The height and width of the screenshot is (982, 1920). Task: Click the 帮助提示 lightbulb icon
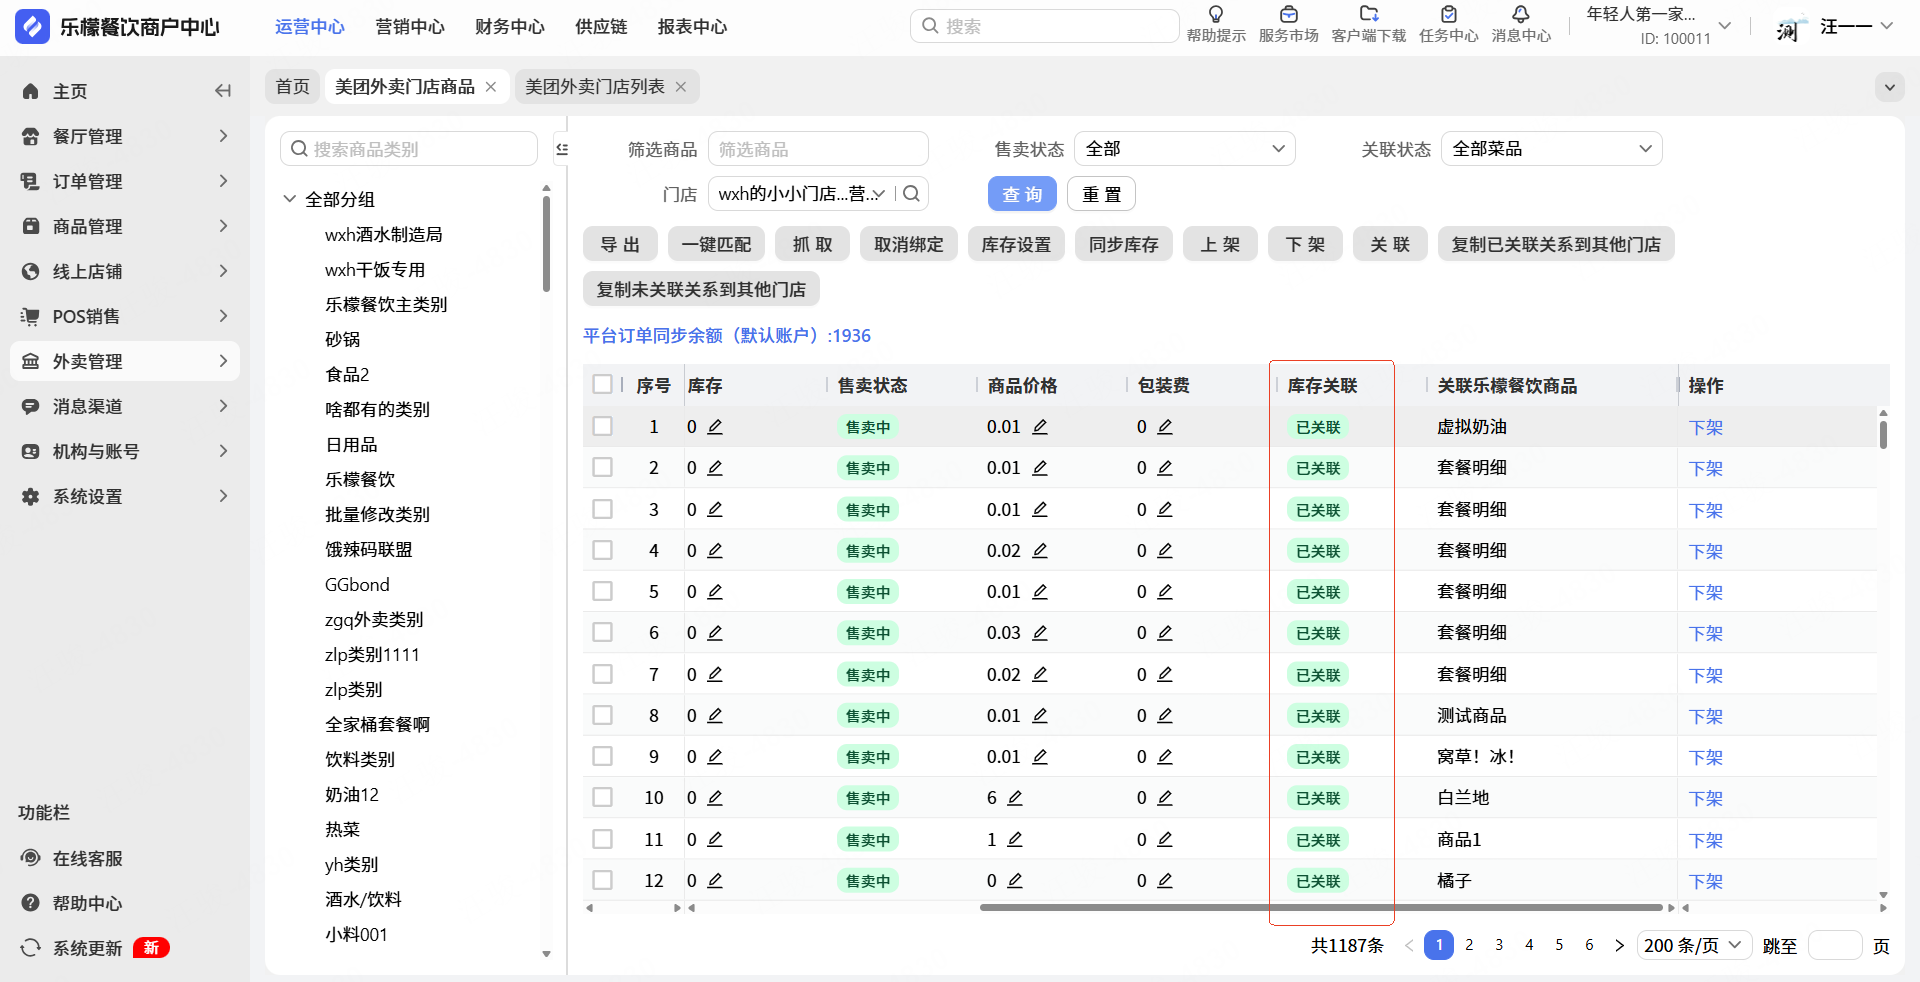(1215, 15)
